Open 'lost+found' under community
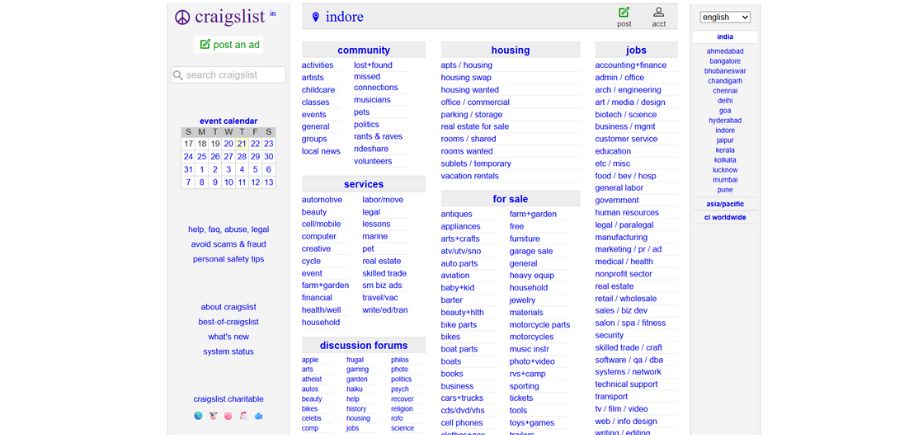923x435 pixels. click(x=373, y=65)
